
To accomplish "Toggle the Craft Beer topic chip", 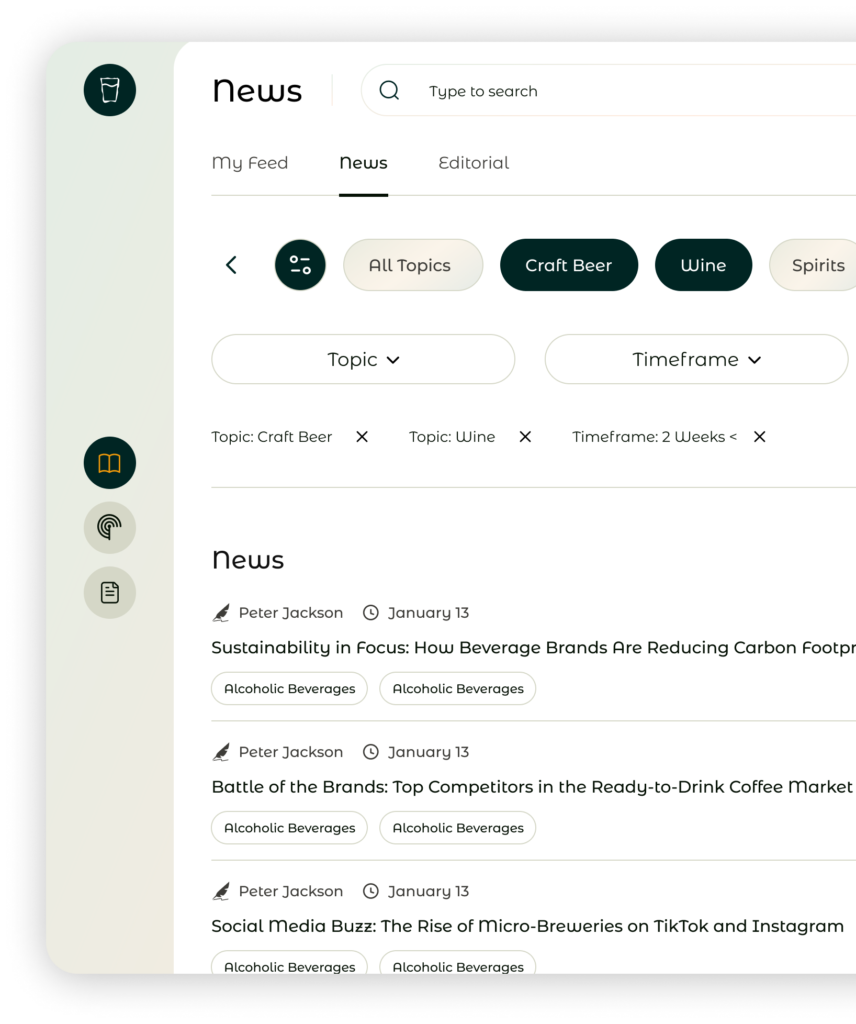I will (x=568, y=265).
